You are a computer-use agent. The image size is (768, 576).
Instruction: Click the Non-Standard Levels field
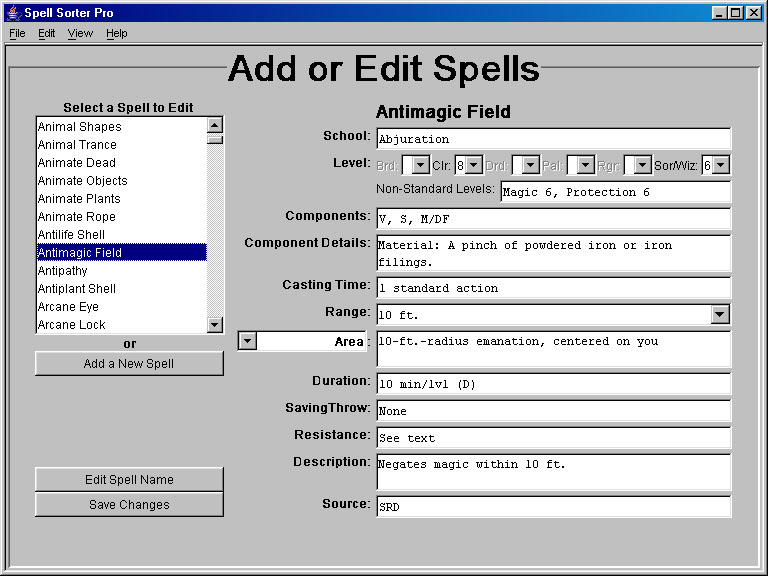(x=616, y=192)
